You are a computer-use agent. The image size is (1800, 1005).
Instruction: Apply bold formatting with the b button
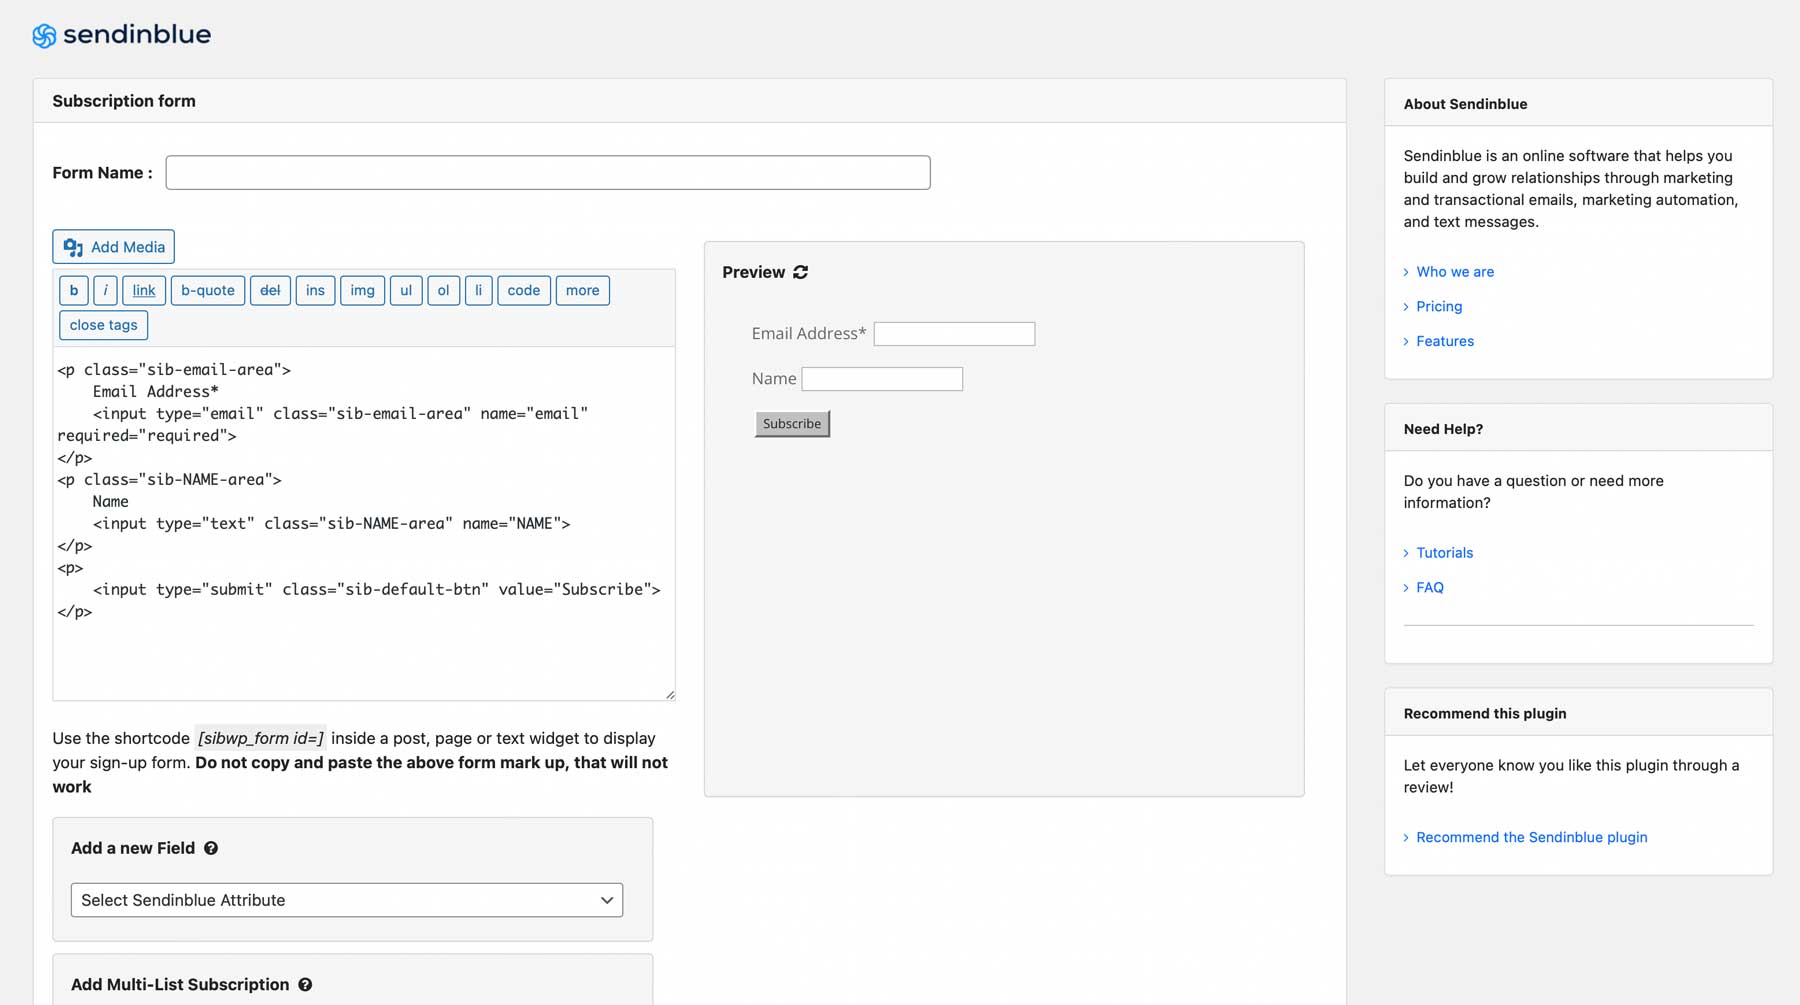pyautogui.click(x=73, y=290)
